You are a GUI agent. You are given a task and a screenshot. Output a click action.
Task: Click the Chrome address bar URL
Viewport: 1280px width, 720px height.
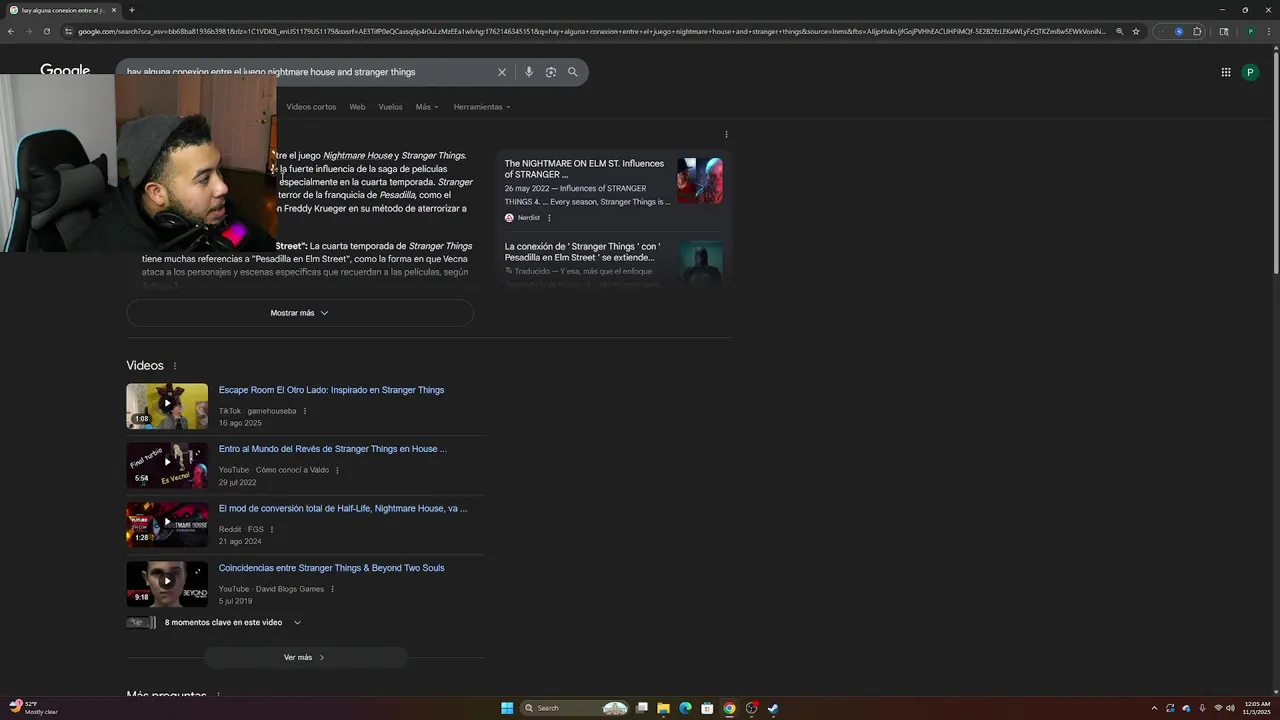tap(590, 31)
